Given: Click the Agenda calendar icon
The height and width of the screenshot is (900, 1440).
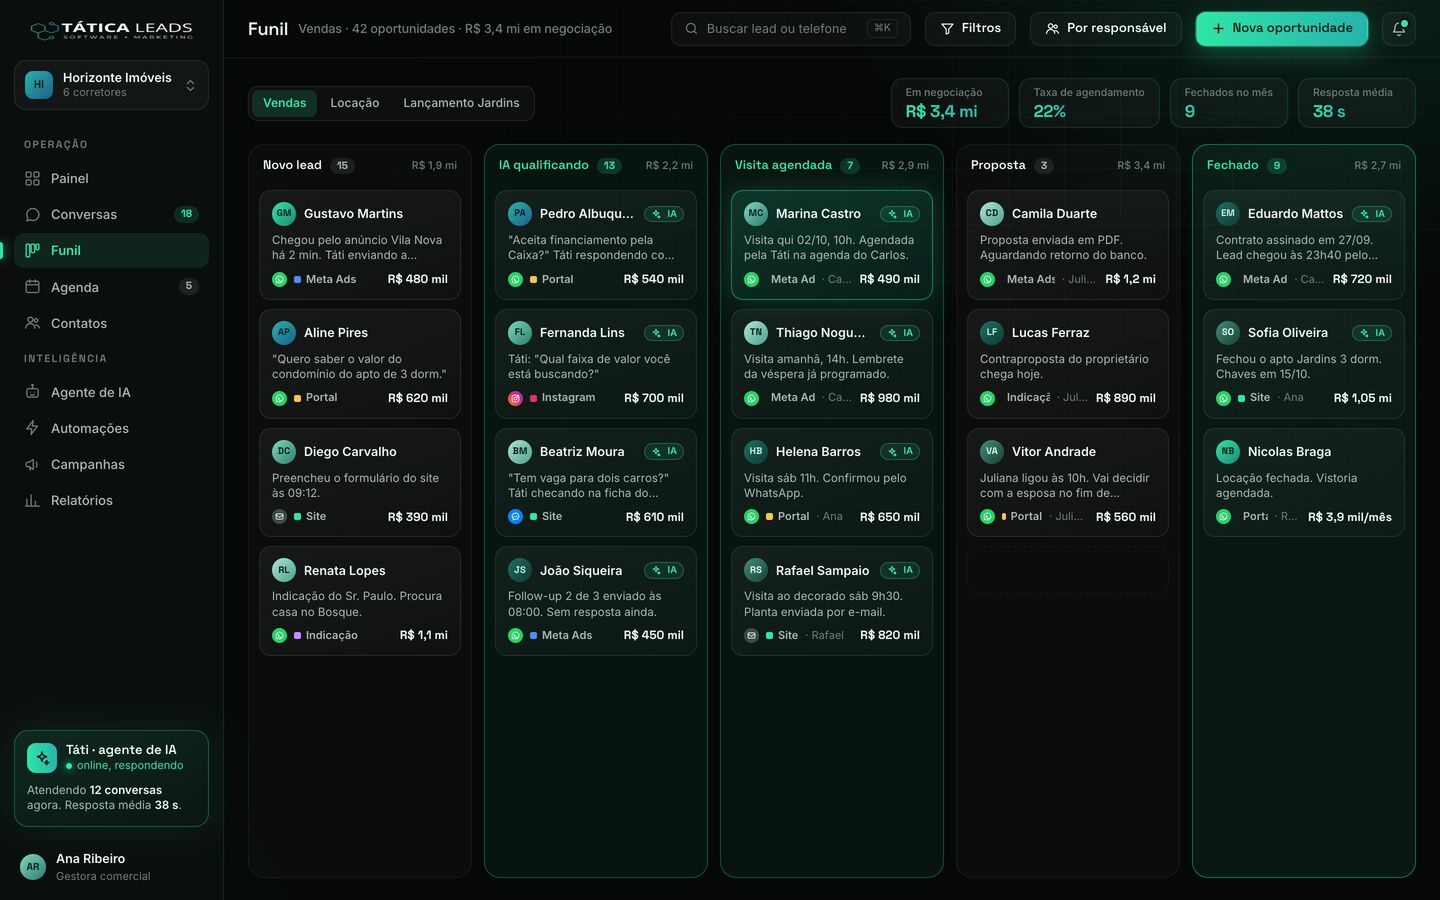Looking at the screenshot, I should coord(33,287).
